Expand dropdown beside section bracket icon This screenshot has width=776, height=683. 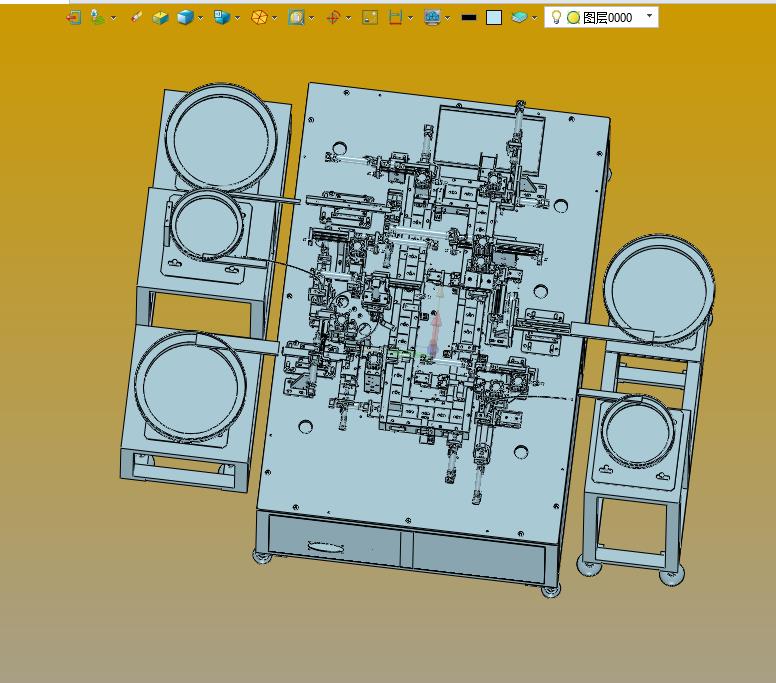411,18
